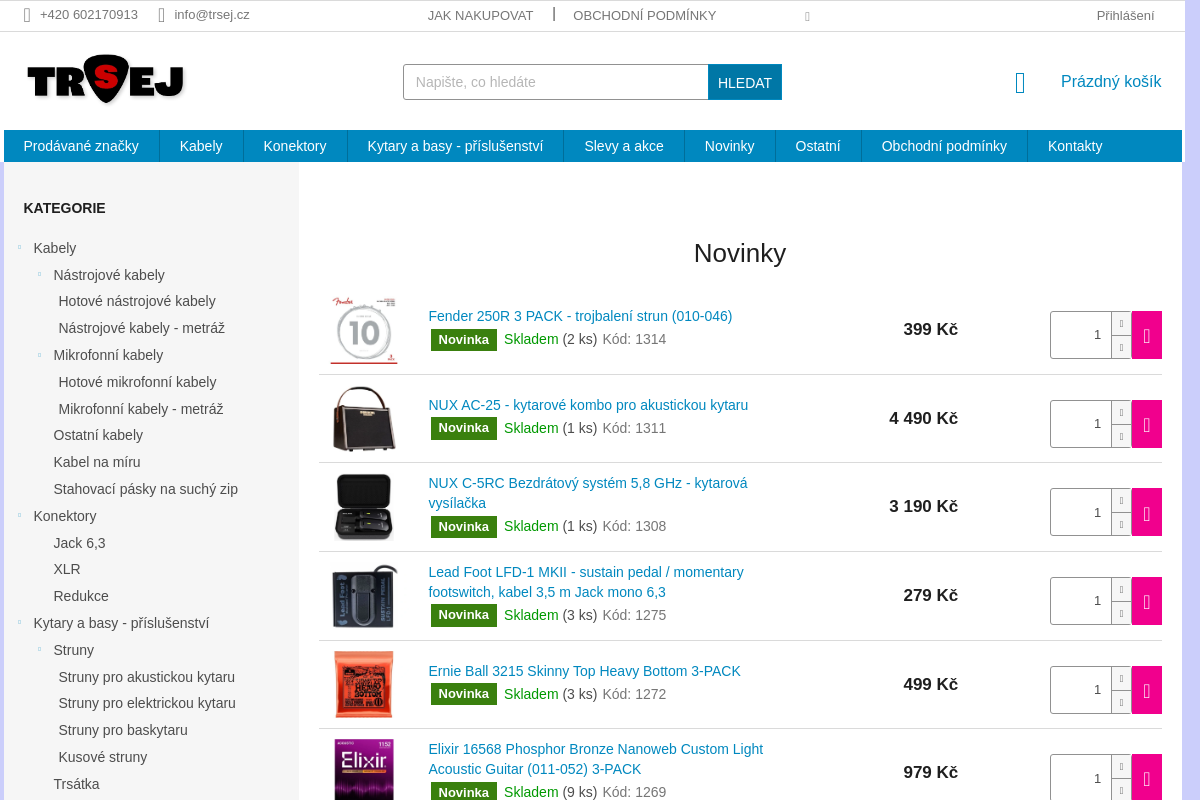Open Přihlášení login link

click(1125, 15)
